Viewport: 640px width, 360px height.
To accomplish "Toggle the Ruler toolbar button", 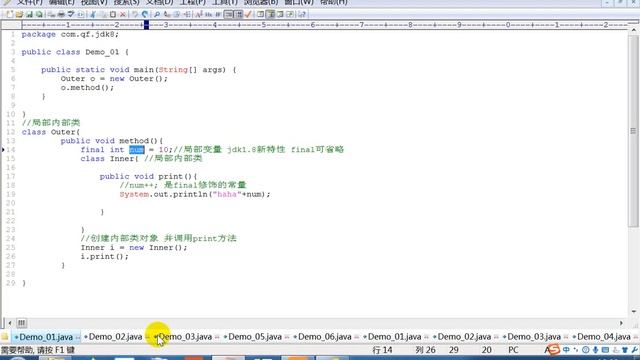I will click(x=239, y=14).
